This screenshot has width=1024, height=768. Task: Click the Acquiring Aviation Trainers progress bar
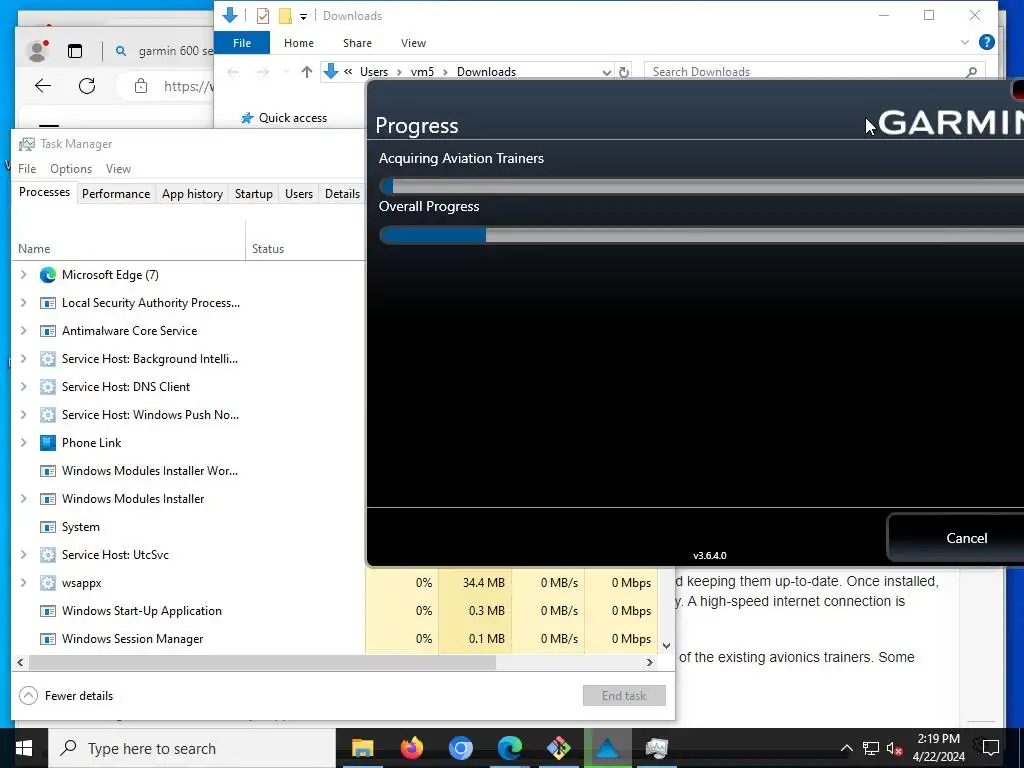point(701,186)
